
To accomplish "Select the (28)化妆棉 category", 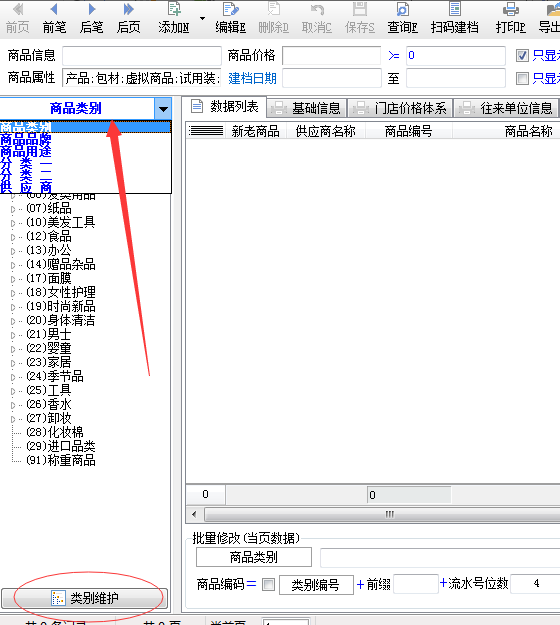I will [55, 432].
